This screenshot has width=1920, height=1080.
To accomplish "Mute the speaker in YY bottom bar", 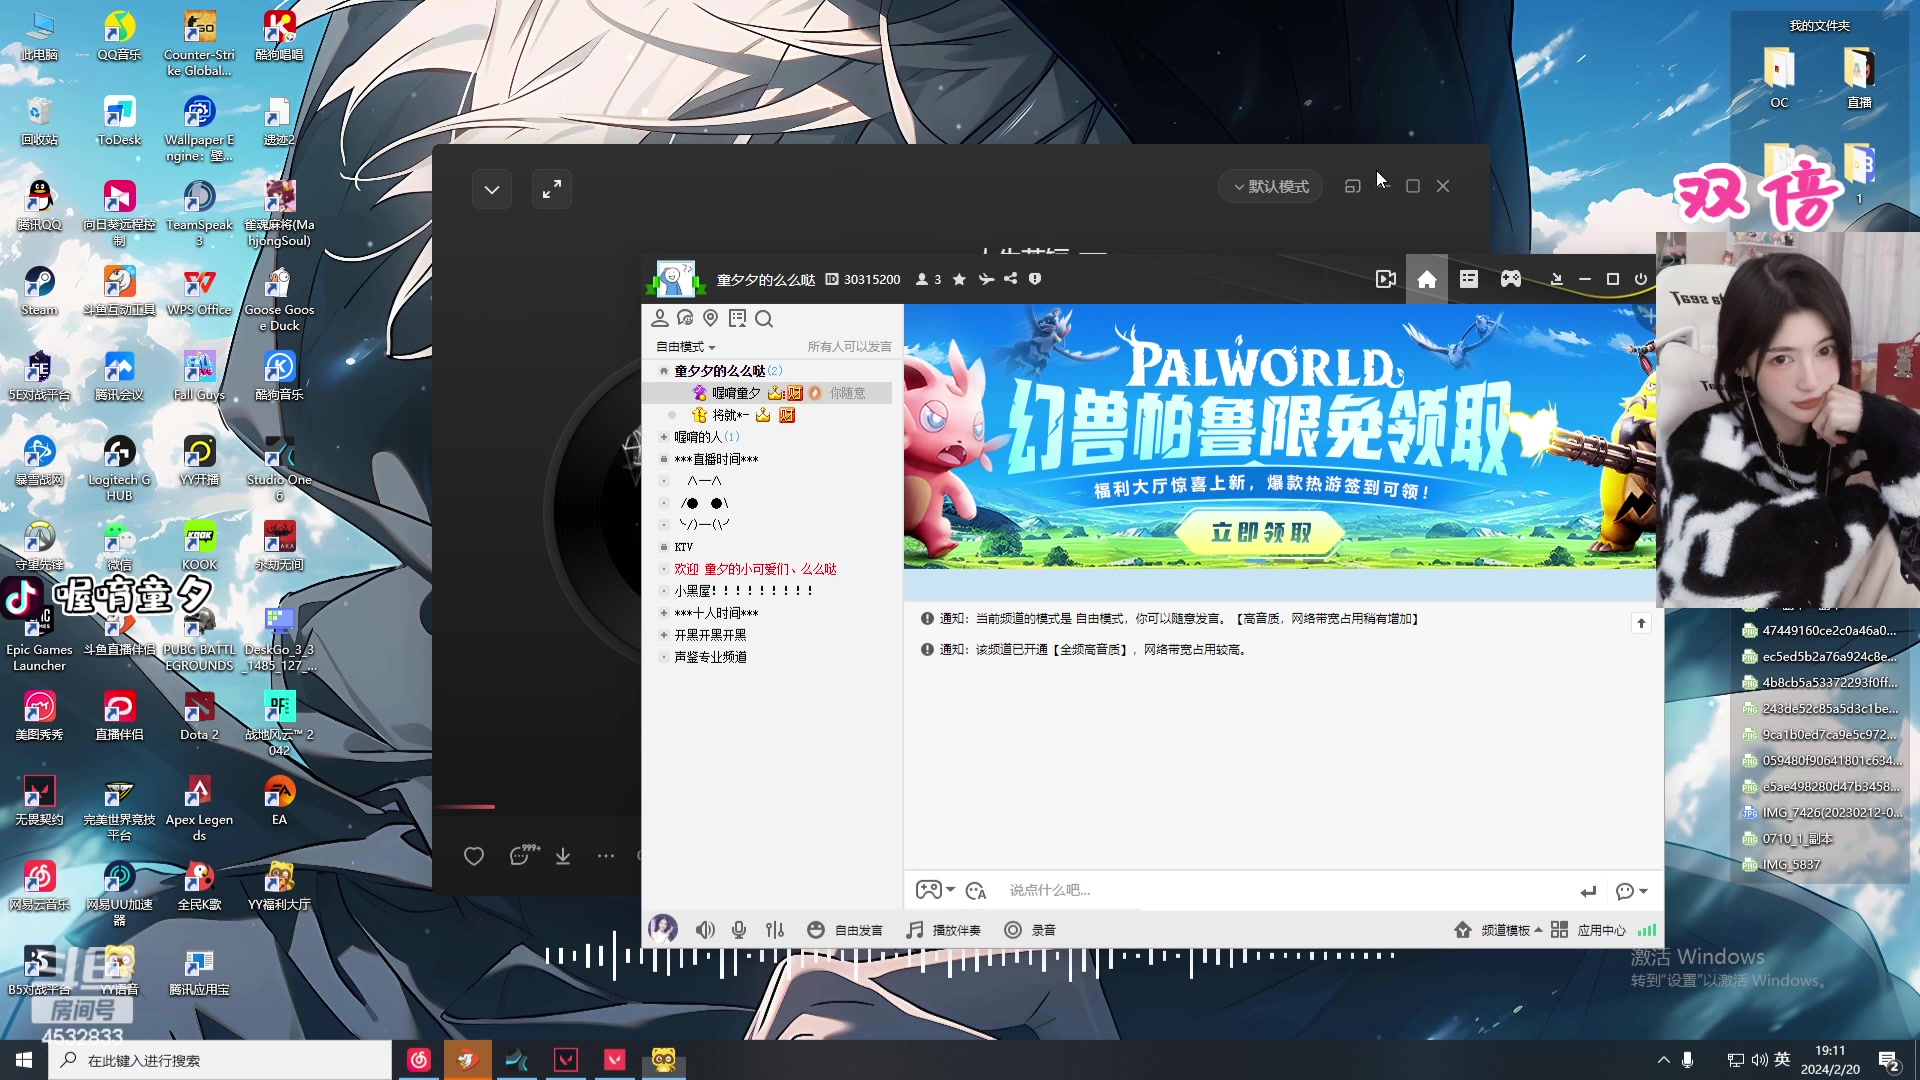I will pos(705,930).
